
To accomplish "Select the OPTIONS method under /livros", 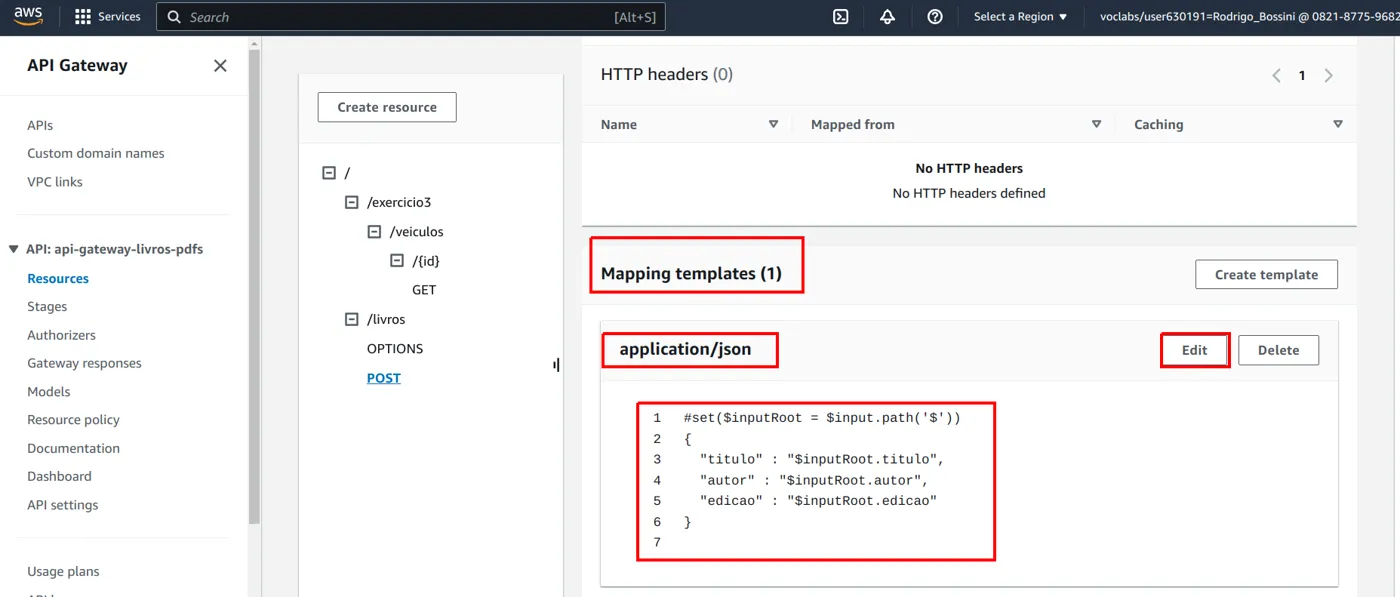I will [x=395, y=349].
